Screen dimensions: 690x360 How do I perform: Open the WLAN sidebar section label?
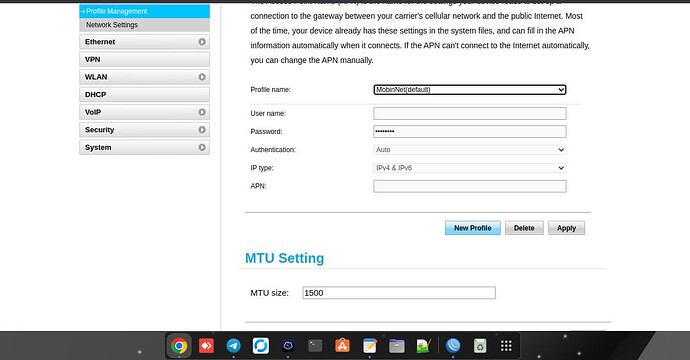point(96,77)
